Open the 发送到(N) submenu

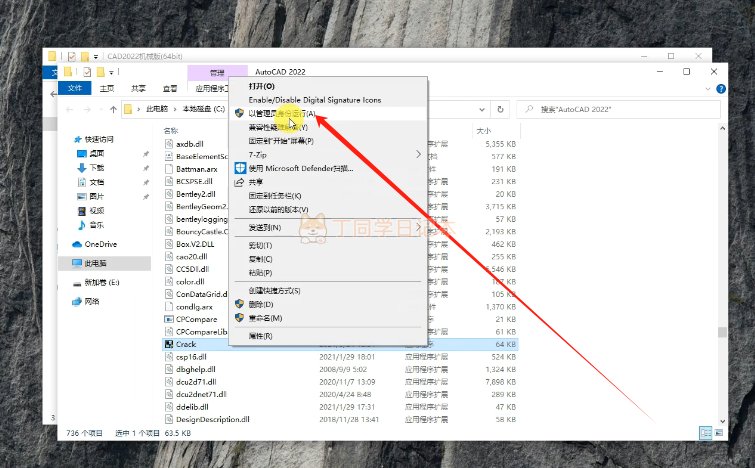pyautogui.click(x=265, y=227)
